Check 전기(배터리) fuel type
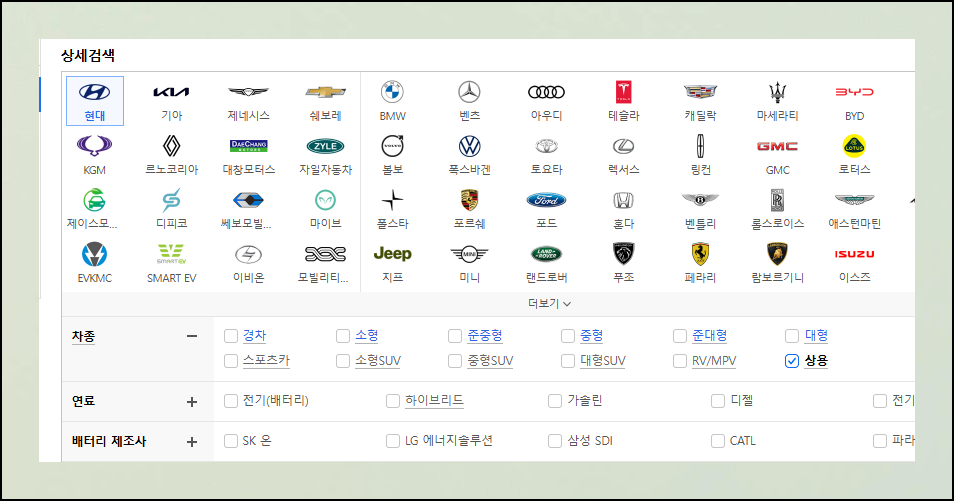954x501 pixels. point(231,401)
